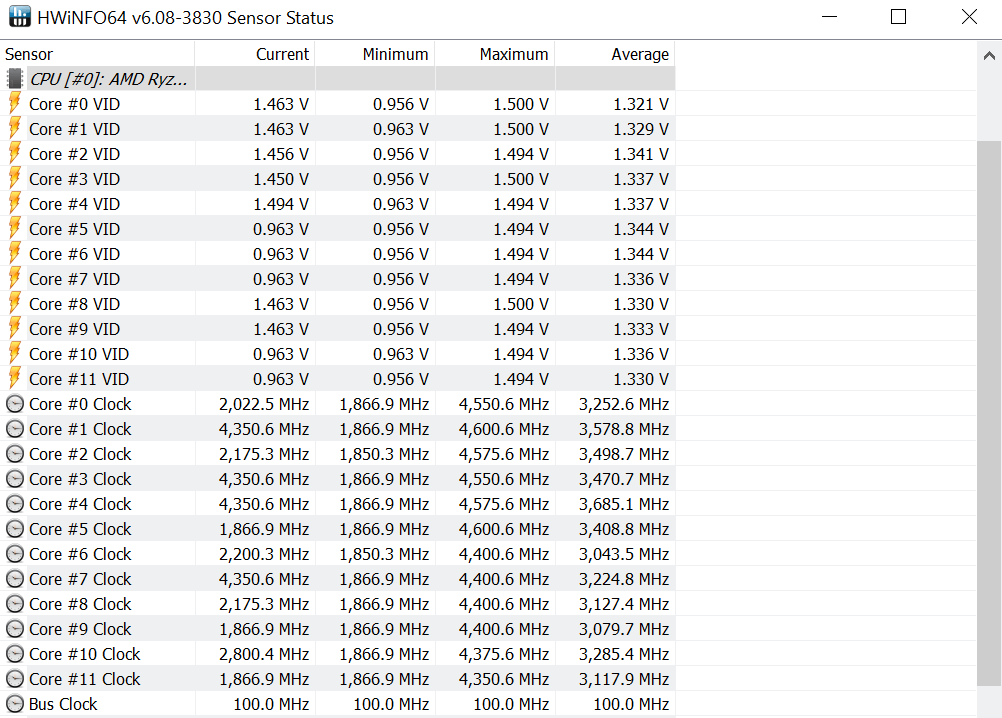Click the clock icon for Core #10 Clock
The width and height of the screenshot is (1002, 718).
click(x=15, y=653)
